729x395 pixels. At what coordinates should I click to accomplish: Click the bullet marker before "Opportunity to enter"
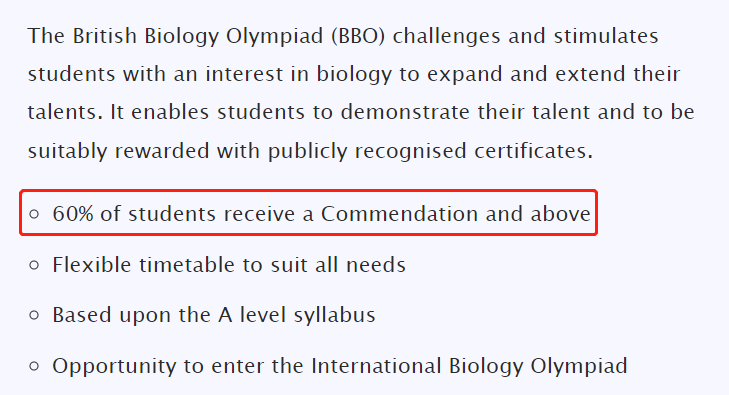coord(34,366)
